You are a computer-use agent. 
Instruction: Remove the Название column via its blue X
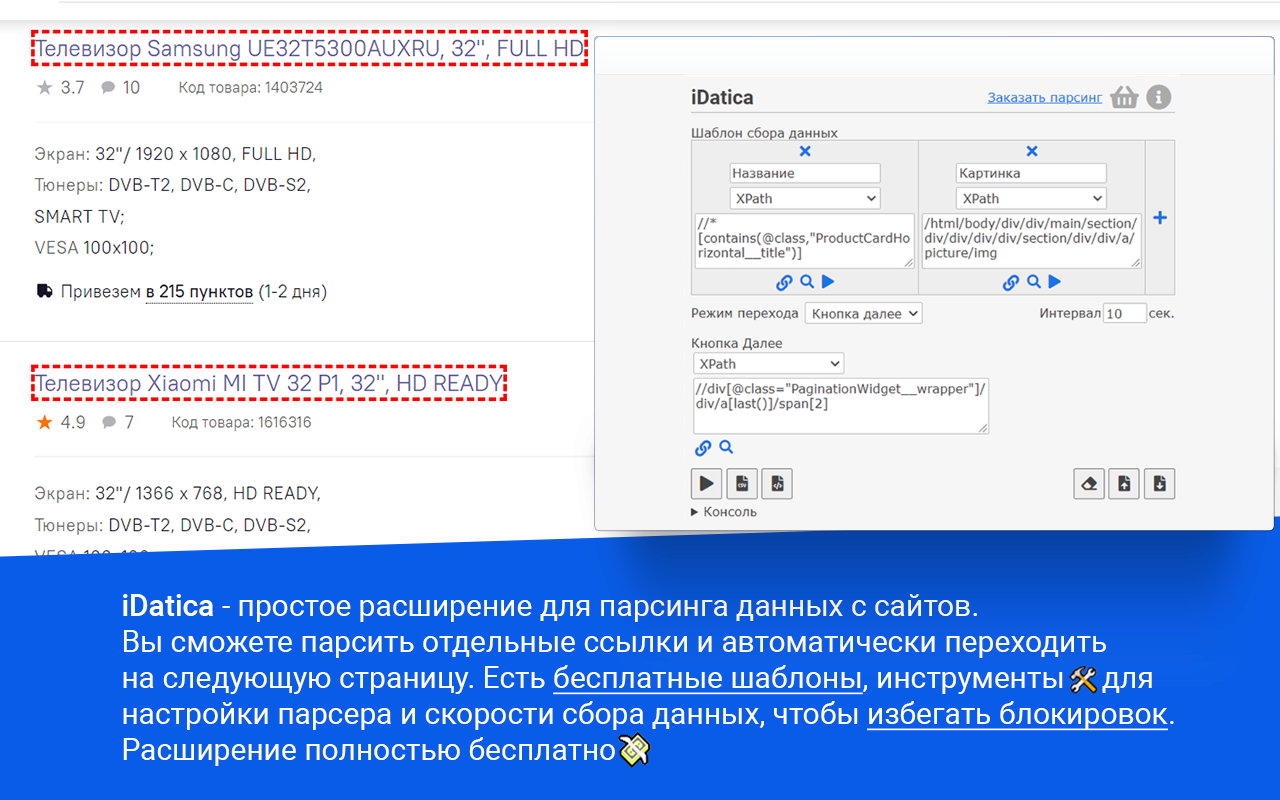[805, 151]
